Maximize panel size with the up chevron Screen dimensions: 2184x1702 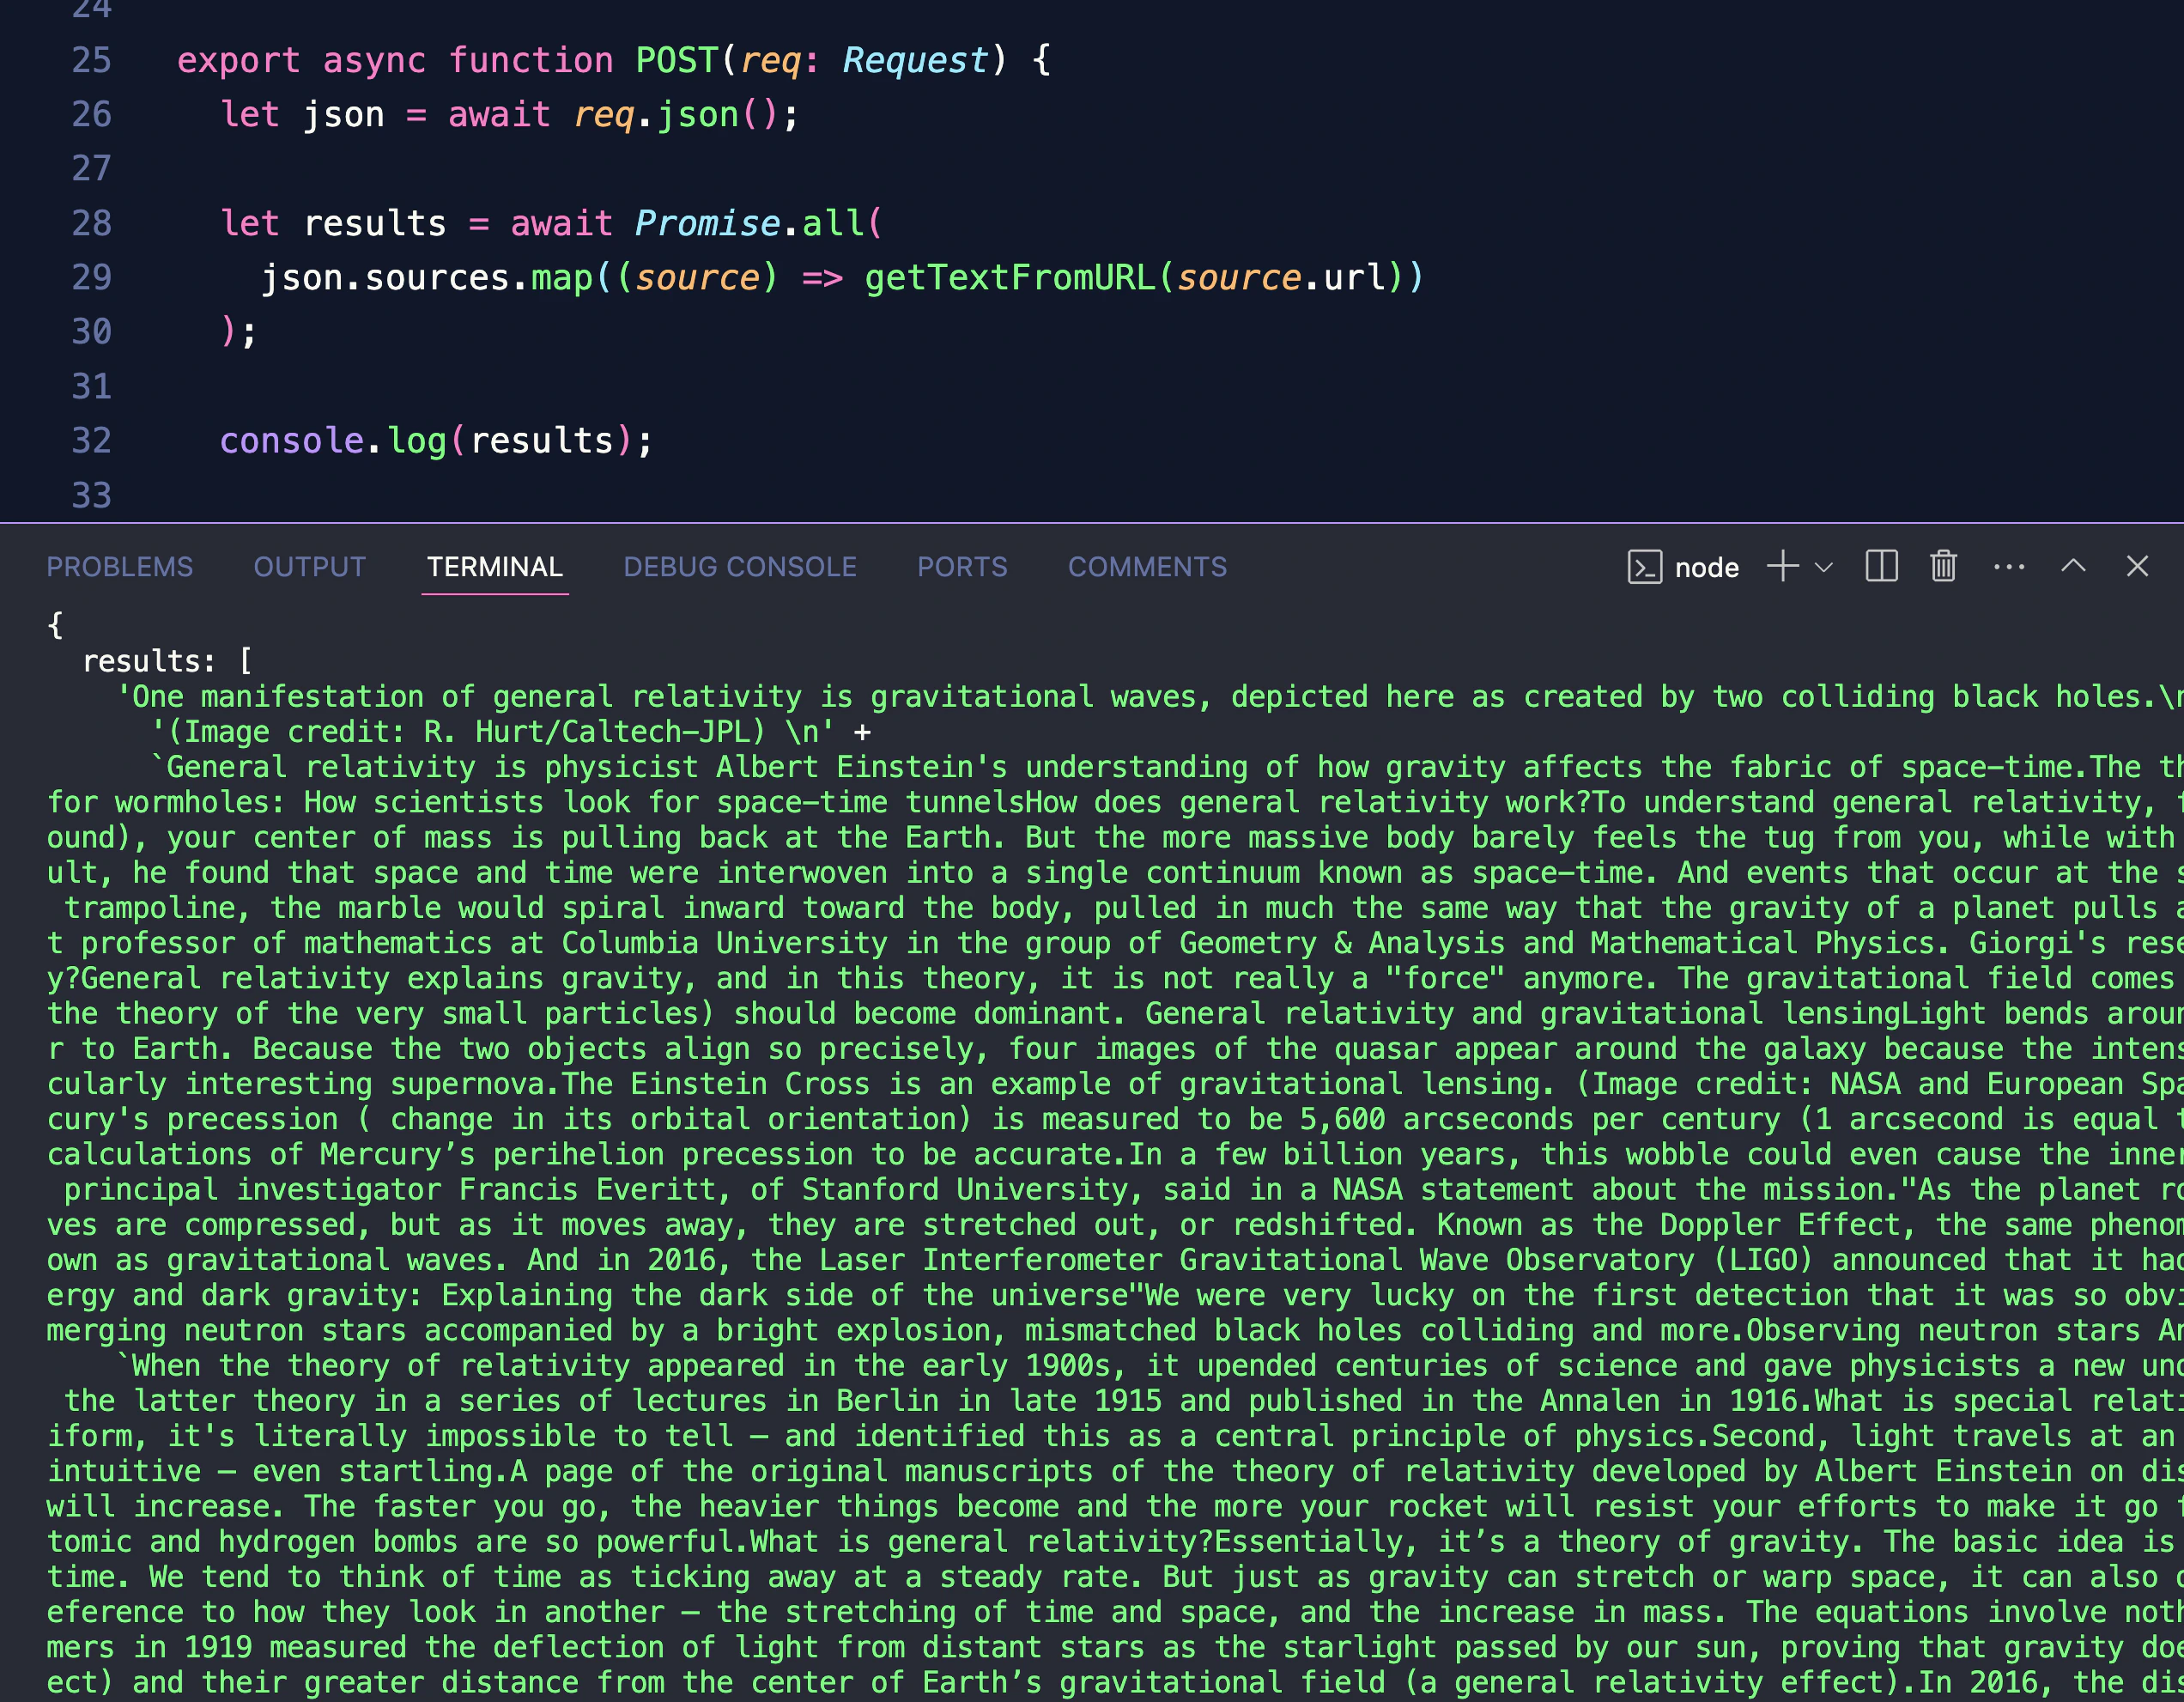click(x=2073, y=566)
